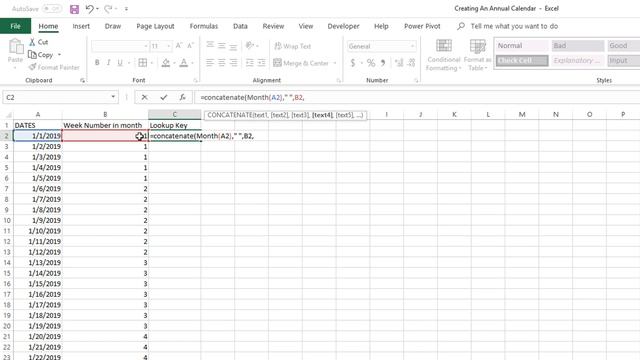Click the Cut scissors button
The width and height of the screenshot is (640, 360).
click(x=38, y=42)
